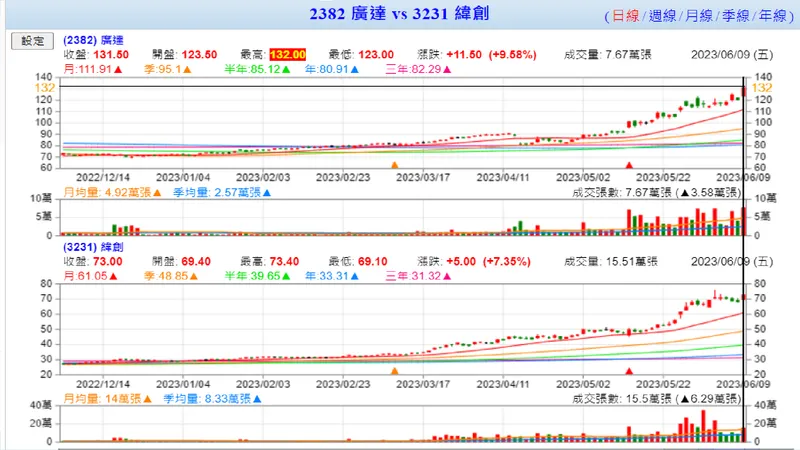This screenshot has width=800, height=450.
Task: Click 緯創 quarterly average 季:48.85
Action: point(171,276)
